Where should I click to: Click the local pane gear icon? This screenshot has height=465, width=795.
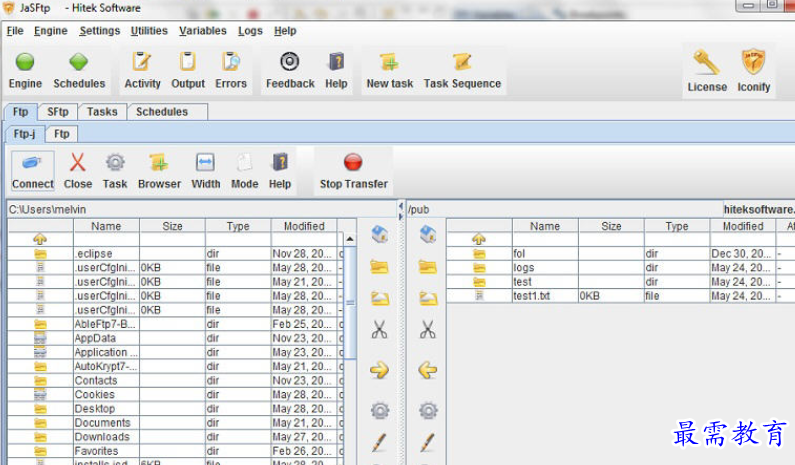pos(380,410)
